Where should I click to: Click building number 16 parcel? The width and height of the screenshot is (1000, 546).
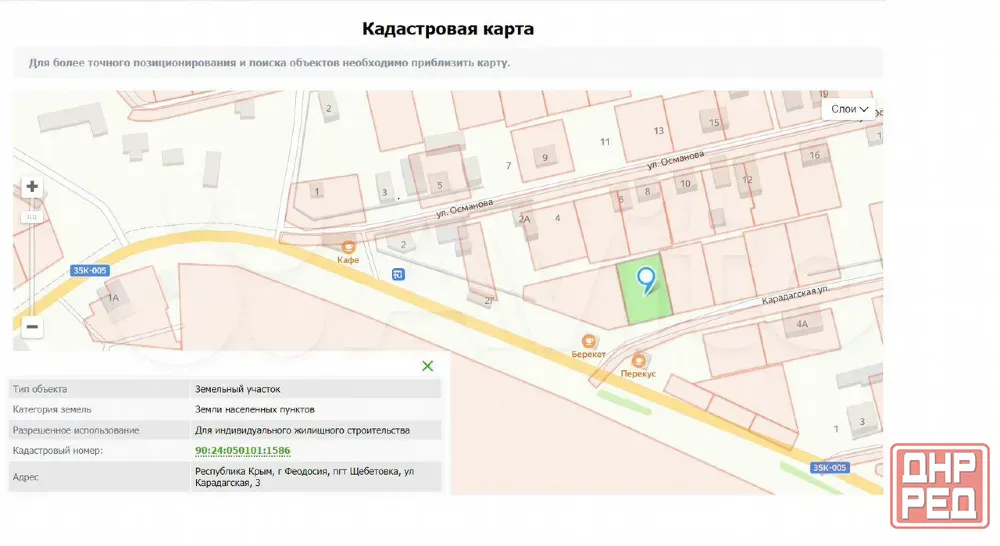pyautogui.click(x=814, y=155)
